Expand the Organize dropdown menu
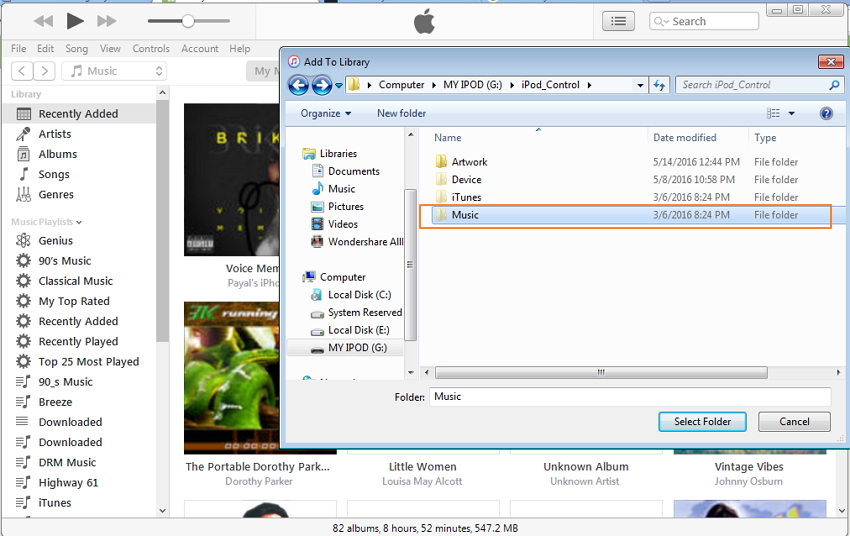Image resolution: width=850 pixels, height=536 pixels. (x=326, y=114)
